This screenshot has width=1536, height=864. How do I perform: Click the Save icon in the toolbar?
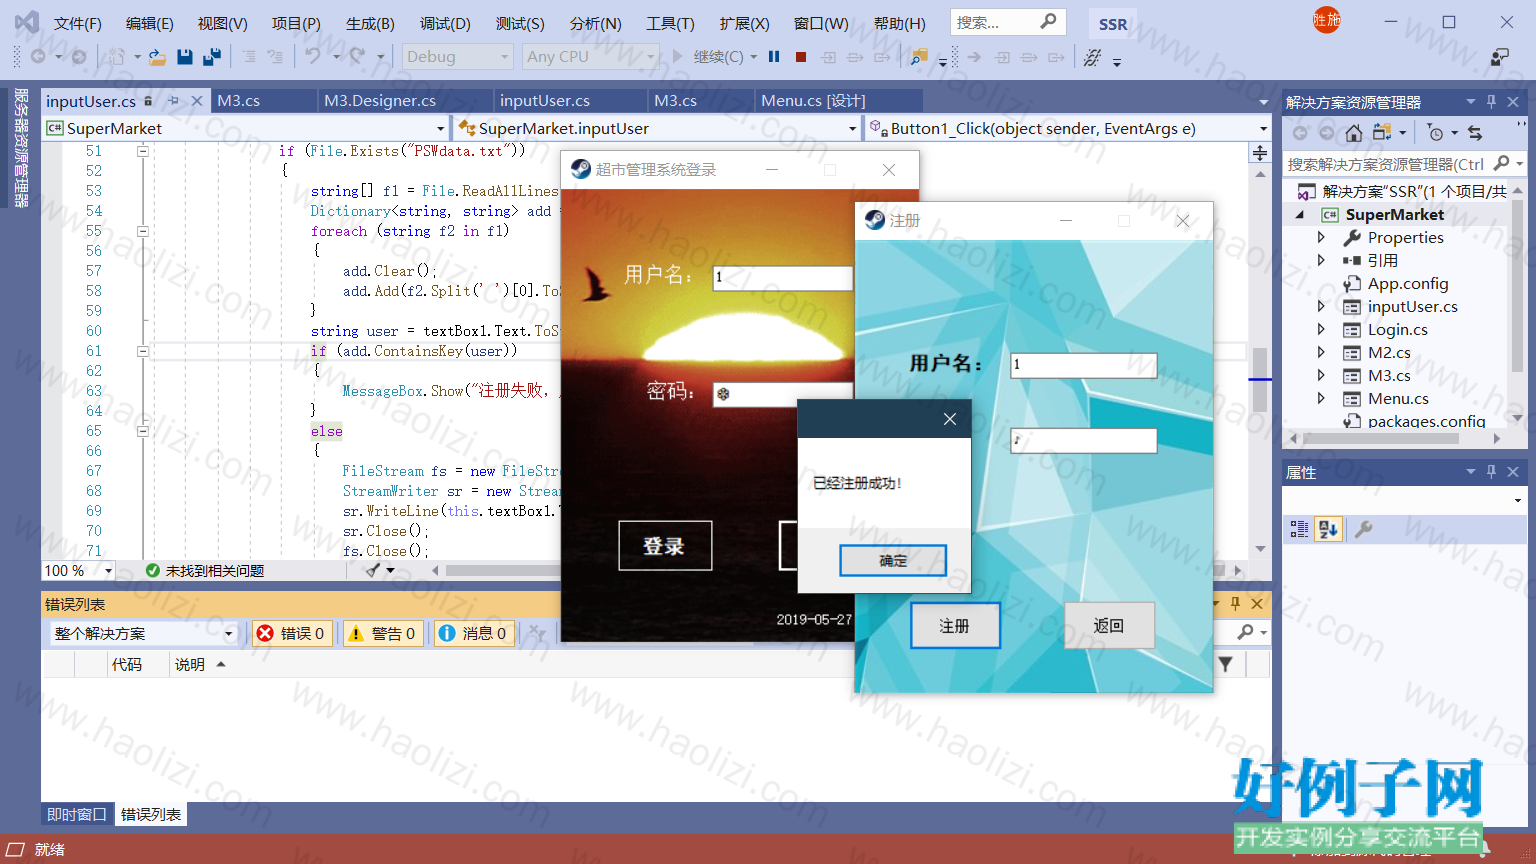point(184,57)
